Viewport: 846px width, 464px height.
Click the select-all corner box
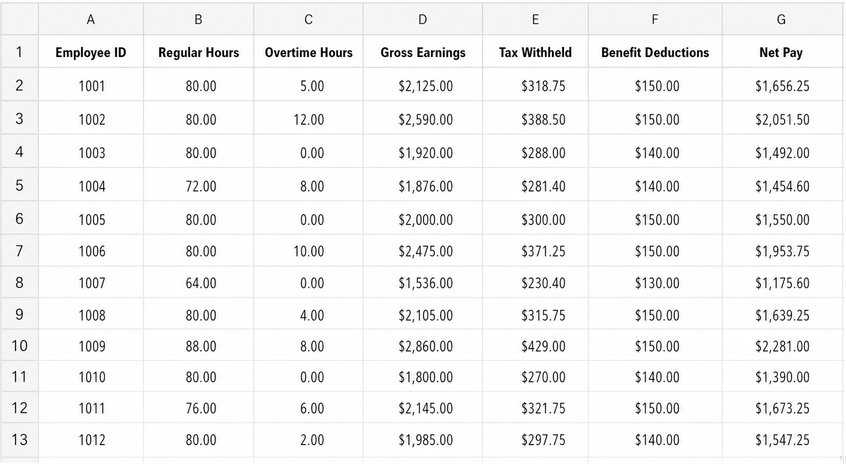[19, 19]
